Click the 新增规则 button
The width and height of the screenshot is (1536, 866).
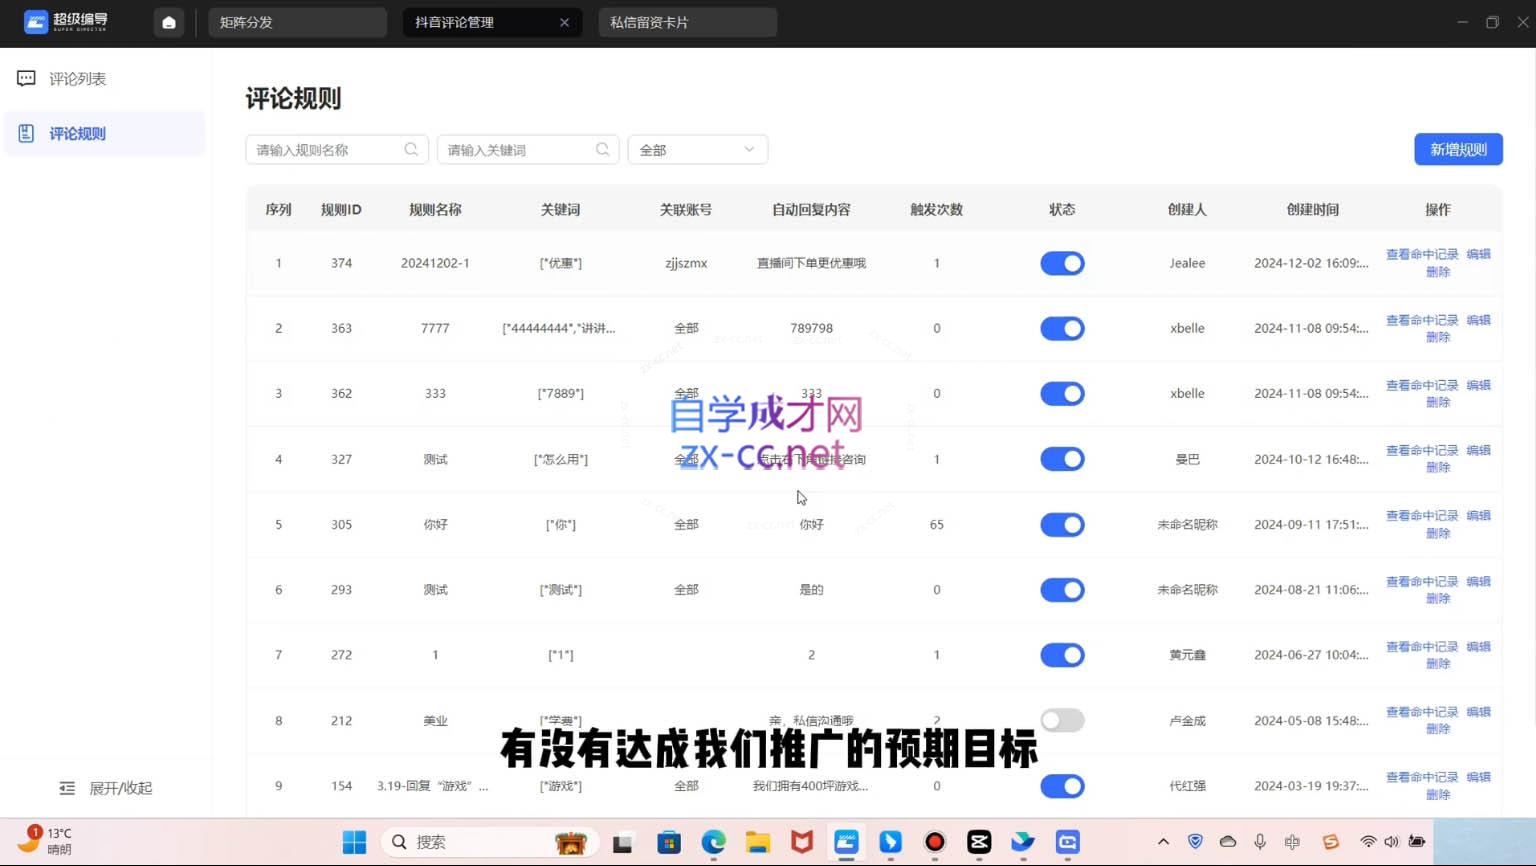pos(1458,149)
